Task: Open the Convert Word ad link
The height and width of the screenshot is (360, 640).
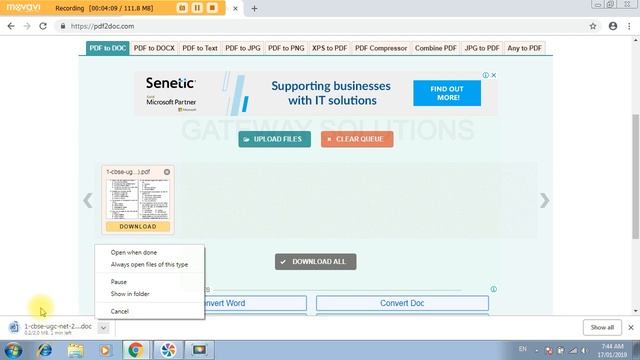Action: 255,303
